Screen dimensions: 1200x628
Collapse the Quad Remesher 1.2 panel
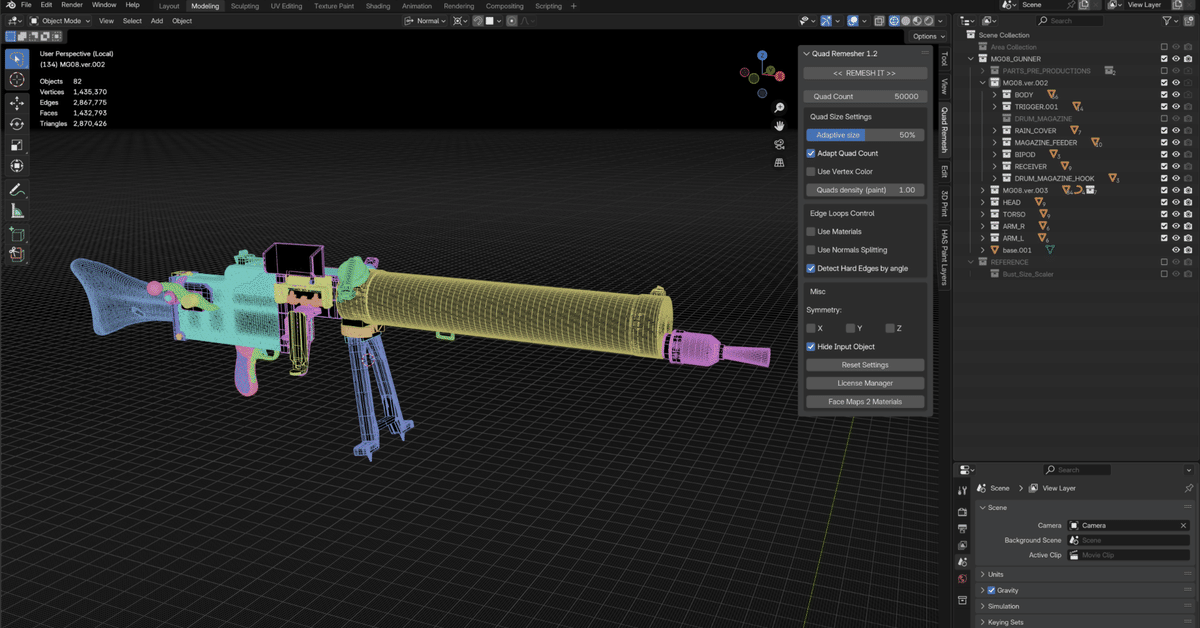point(808,53)
